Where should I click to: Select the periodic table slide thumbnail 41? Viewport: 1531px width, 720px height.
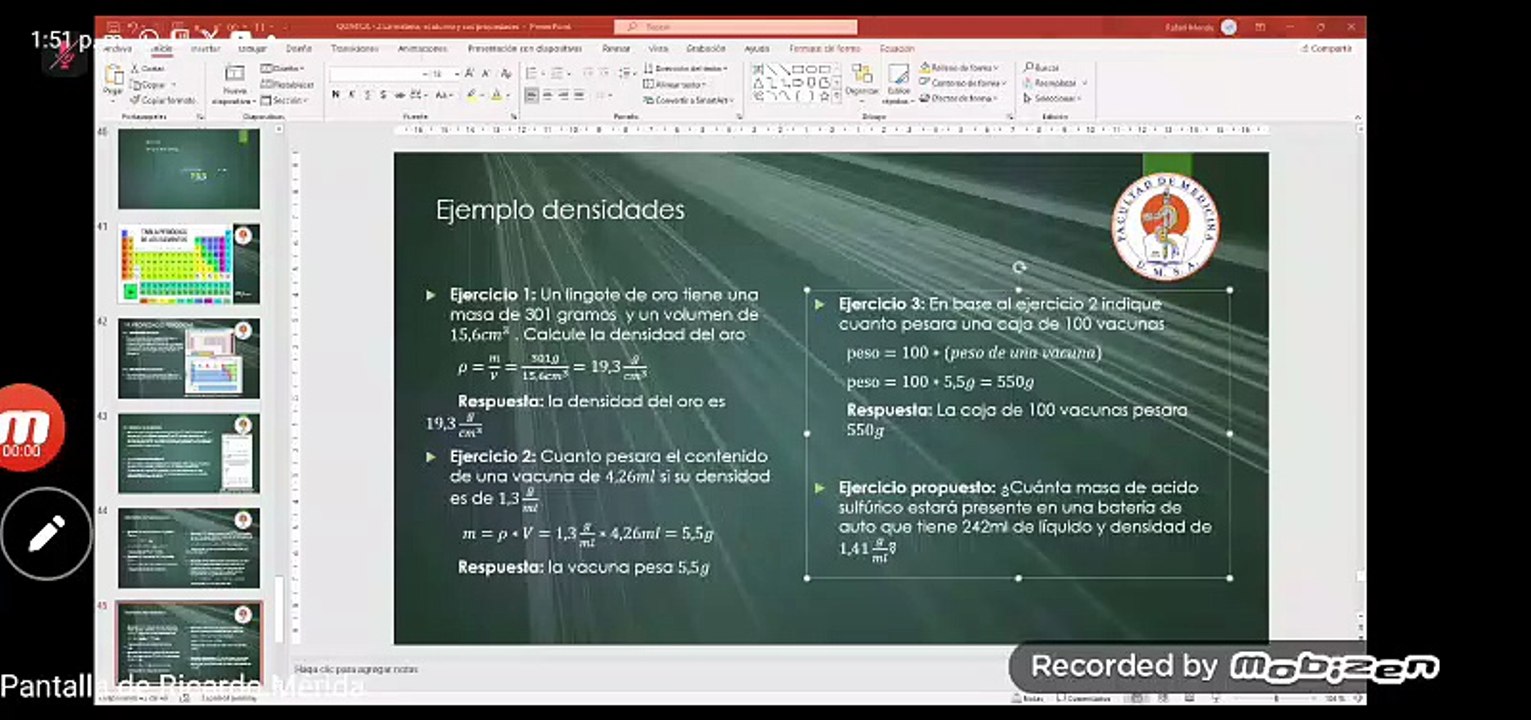click(x=188, y=264)
